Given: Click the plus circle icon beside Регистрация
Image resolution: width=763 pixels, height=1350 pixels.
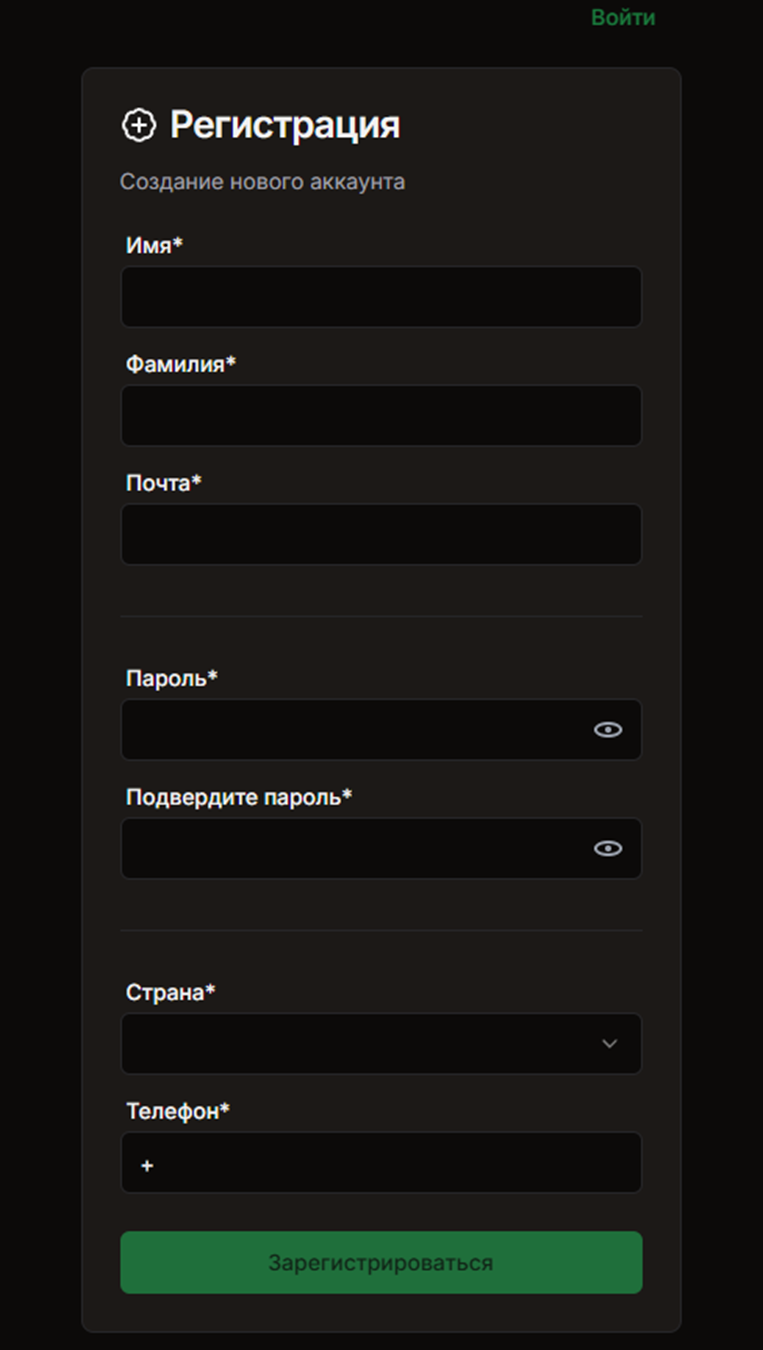Looking at the screenshot, I should coord(139,126).
